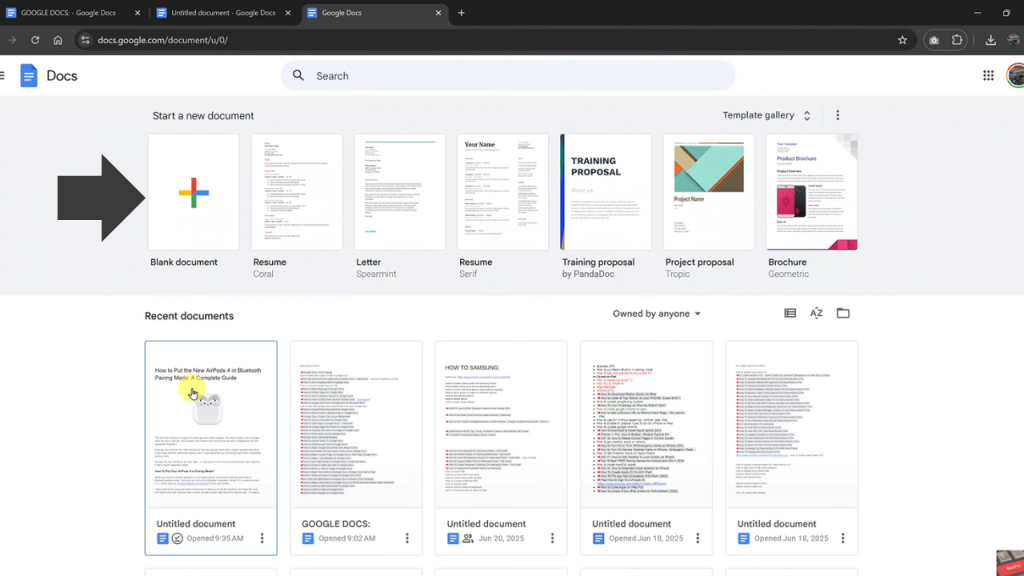The image size is (1024, 576).
Task: Choose the Project proposal Tropic template
Action: click(x=709, y=192)
